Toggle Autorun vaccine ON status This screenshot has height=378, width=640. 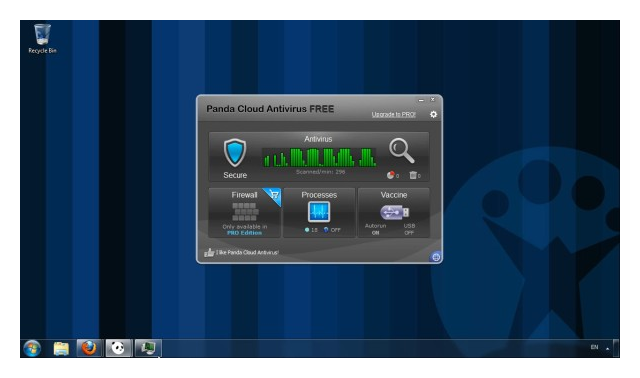[x=376, y=233]
